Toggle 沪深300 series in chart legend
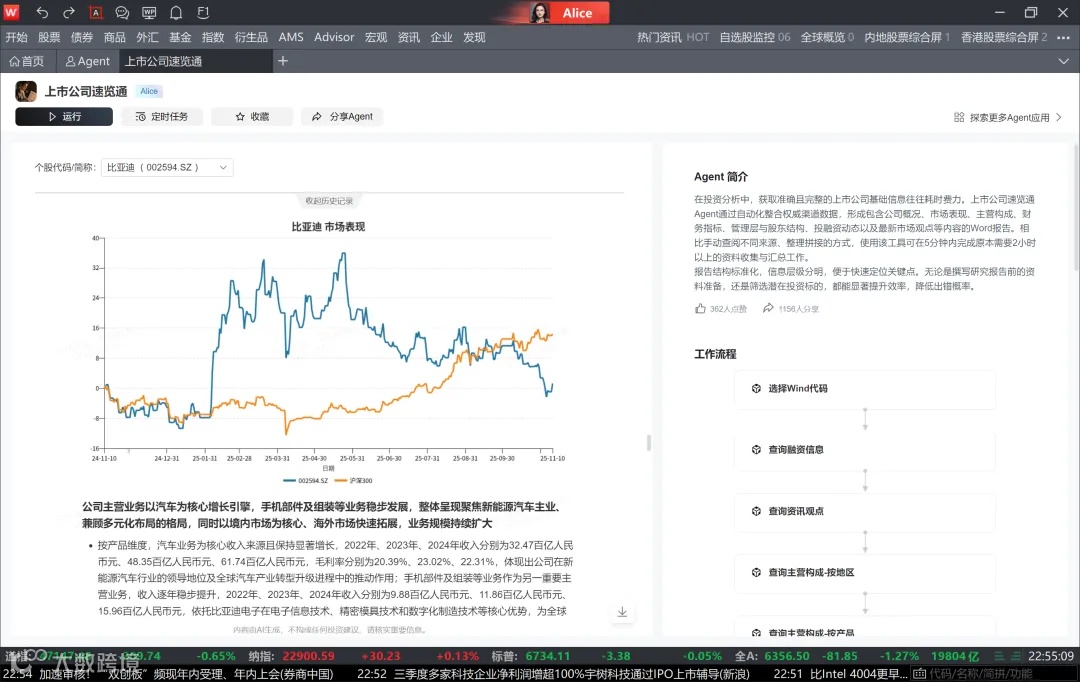1080x682 pixels. 353,481
